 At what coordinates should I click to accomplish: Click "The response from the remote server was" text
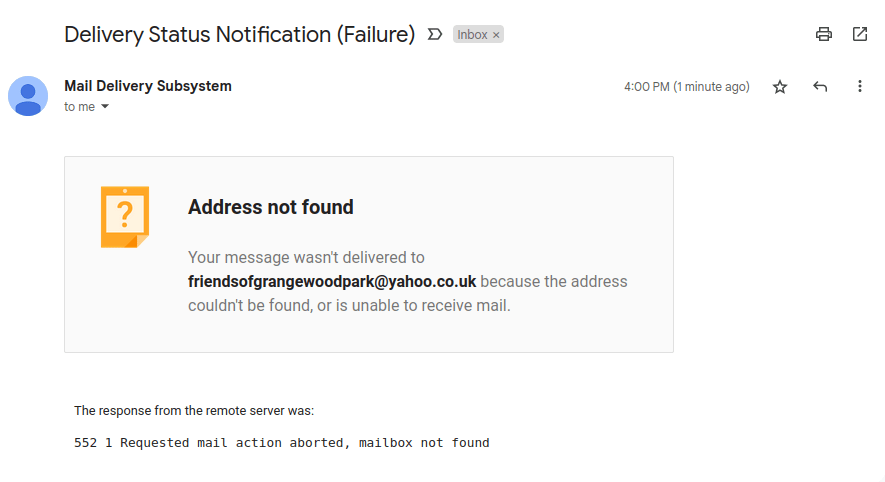[194, 410]
